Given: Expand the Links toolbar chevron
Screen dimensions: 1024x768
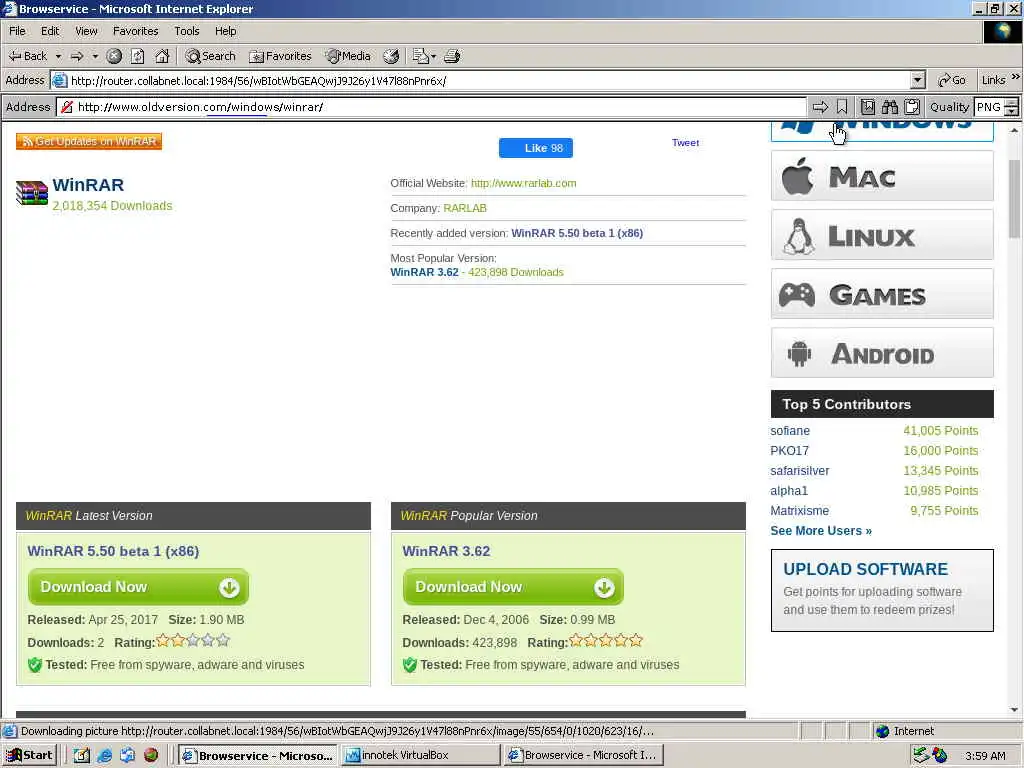Looking at the screenshot, I should tap(1016, 78).
